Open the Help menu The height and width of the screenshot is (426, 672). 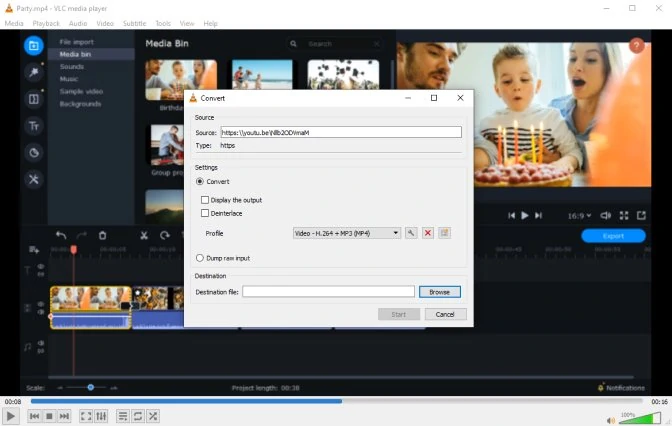210,24
